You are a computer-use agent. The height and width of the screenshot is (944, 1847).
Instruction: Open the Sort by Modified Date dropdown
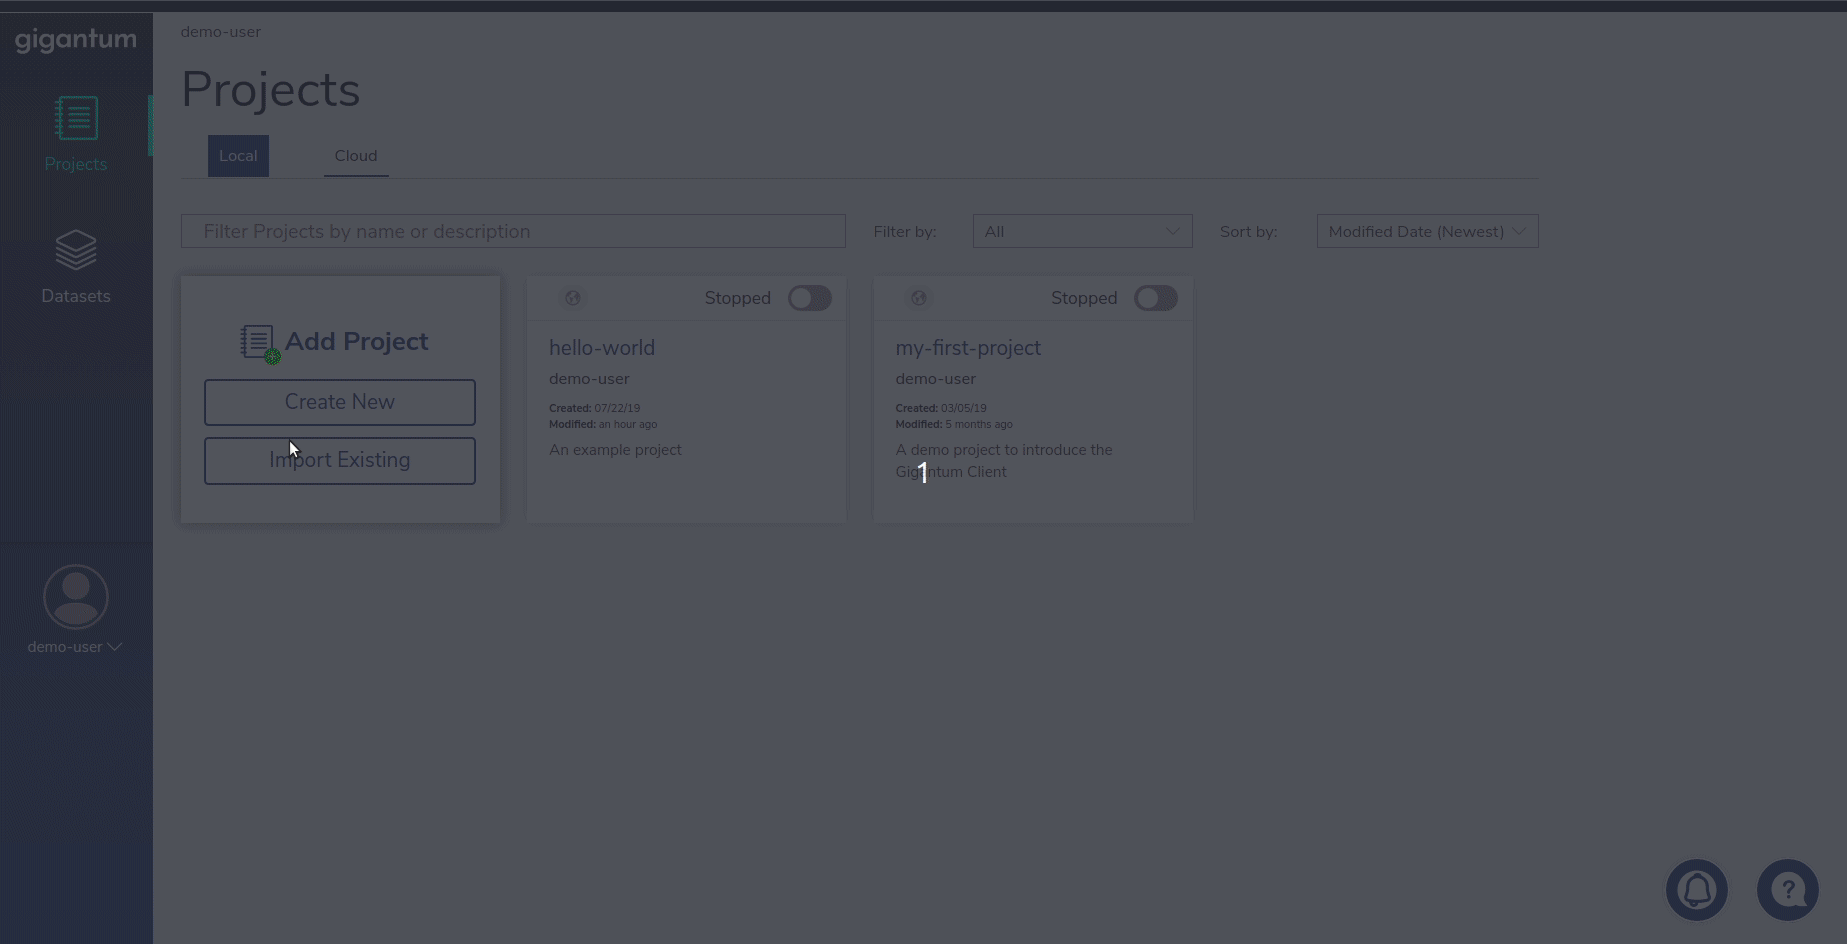click(1427, 231)
